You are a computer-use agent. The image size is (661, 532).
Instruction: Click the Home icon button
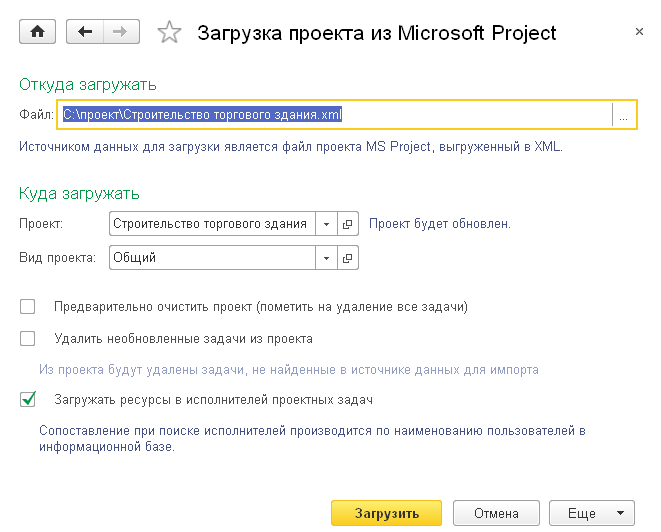[38, 33]
